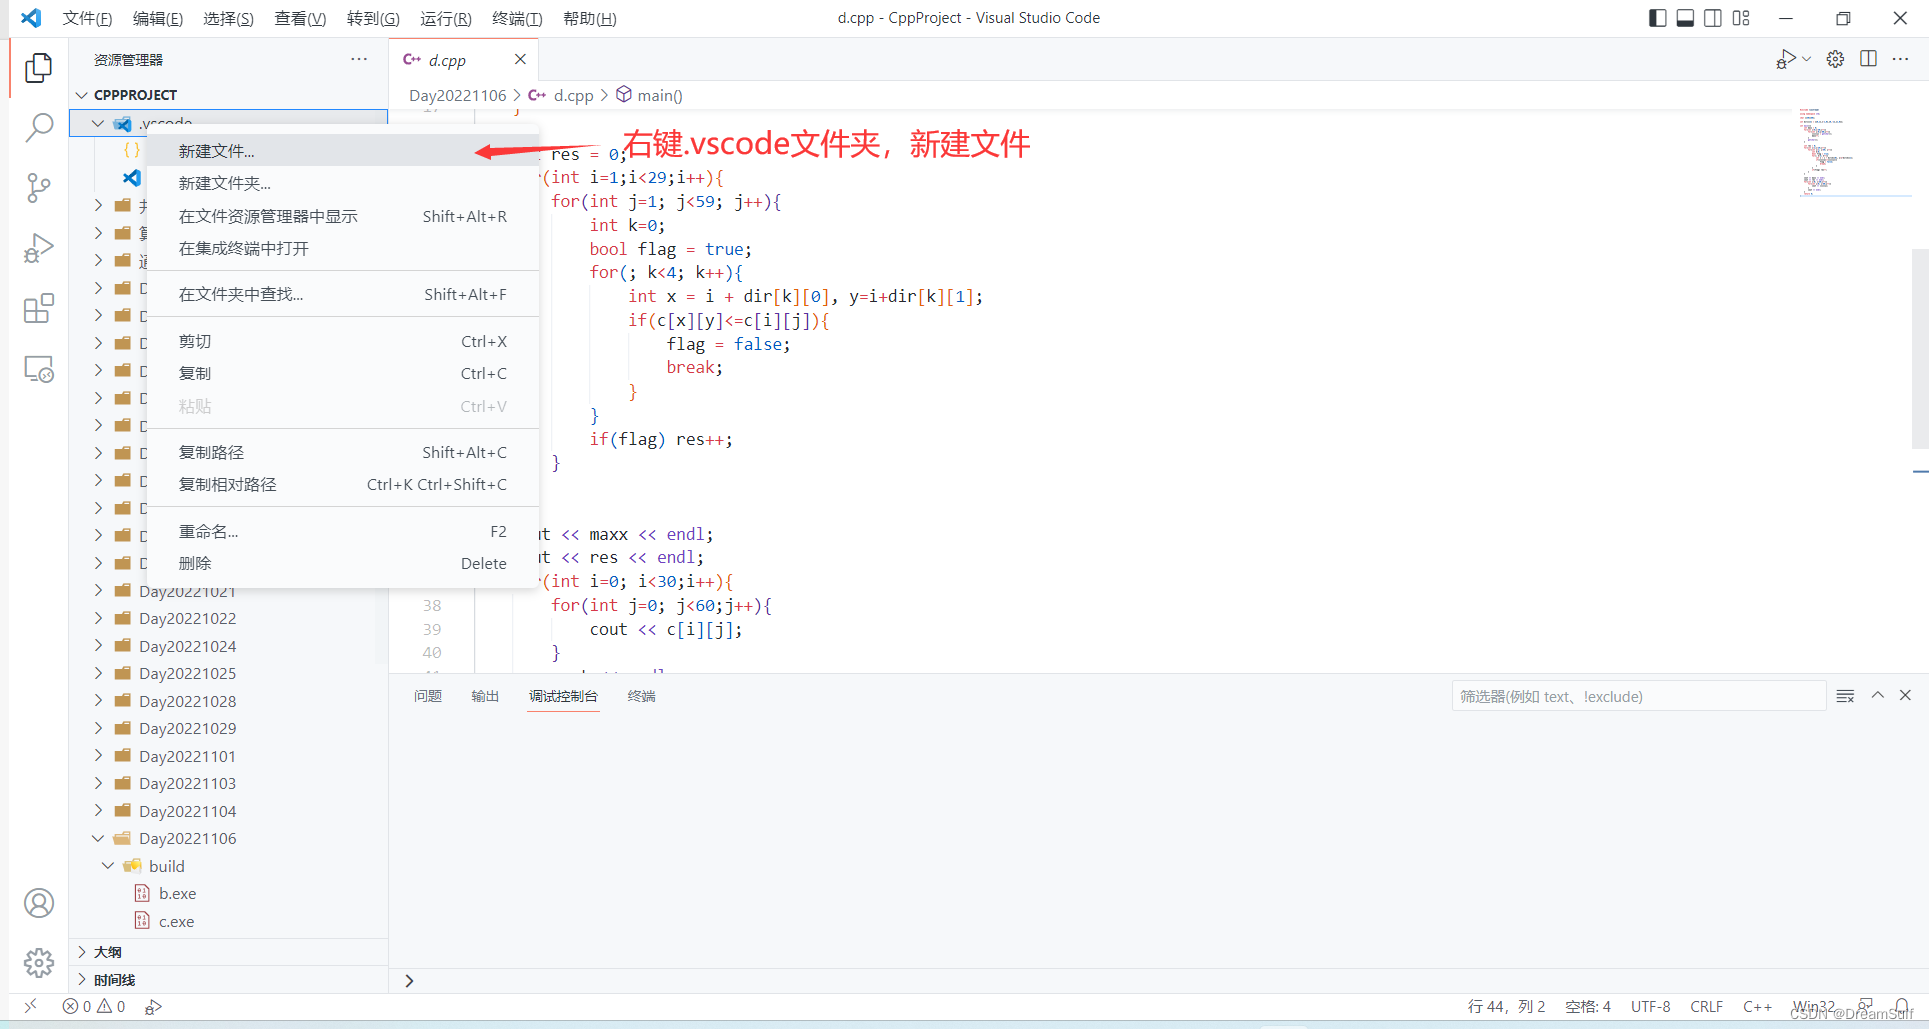
Task: Open the 查看(V) menu
Action: tap(300, 18)
